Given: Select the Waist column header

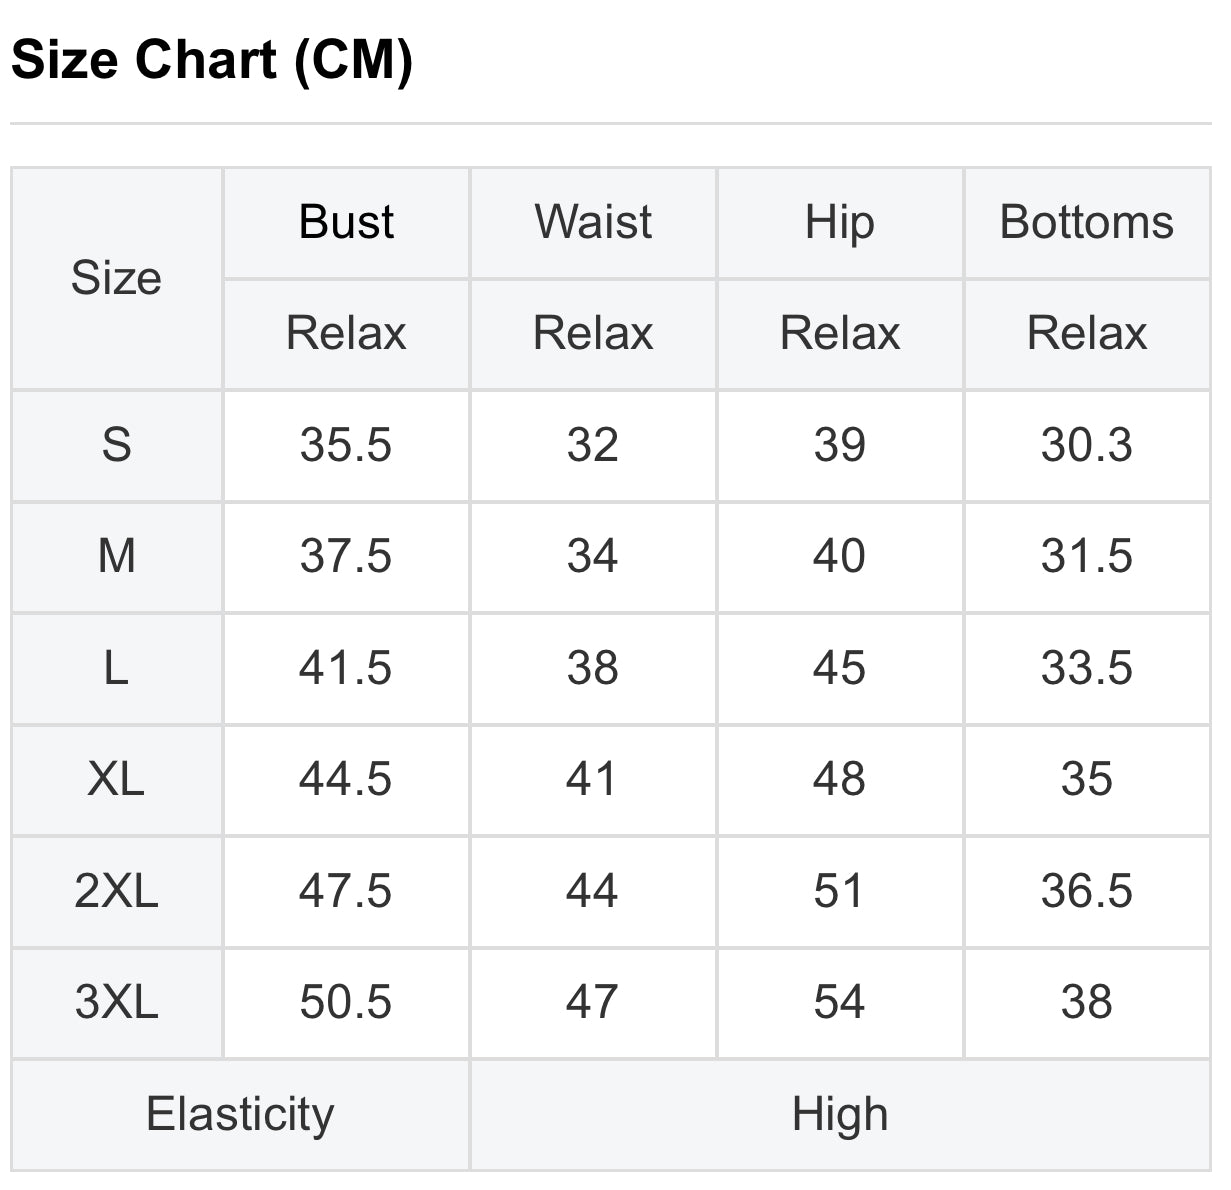Looking at the screenshot, I should coord(593,222).
